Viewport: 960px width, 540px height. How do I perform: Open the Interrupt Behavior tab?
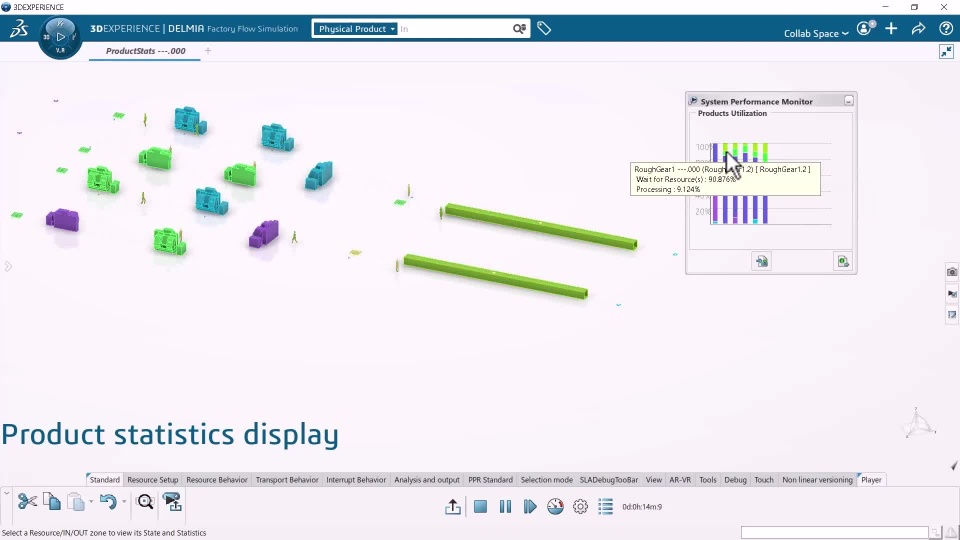click(356, 480)
